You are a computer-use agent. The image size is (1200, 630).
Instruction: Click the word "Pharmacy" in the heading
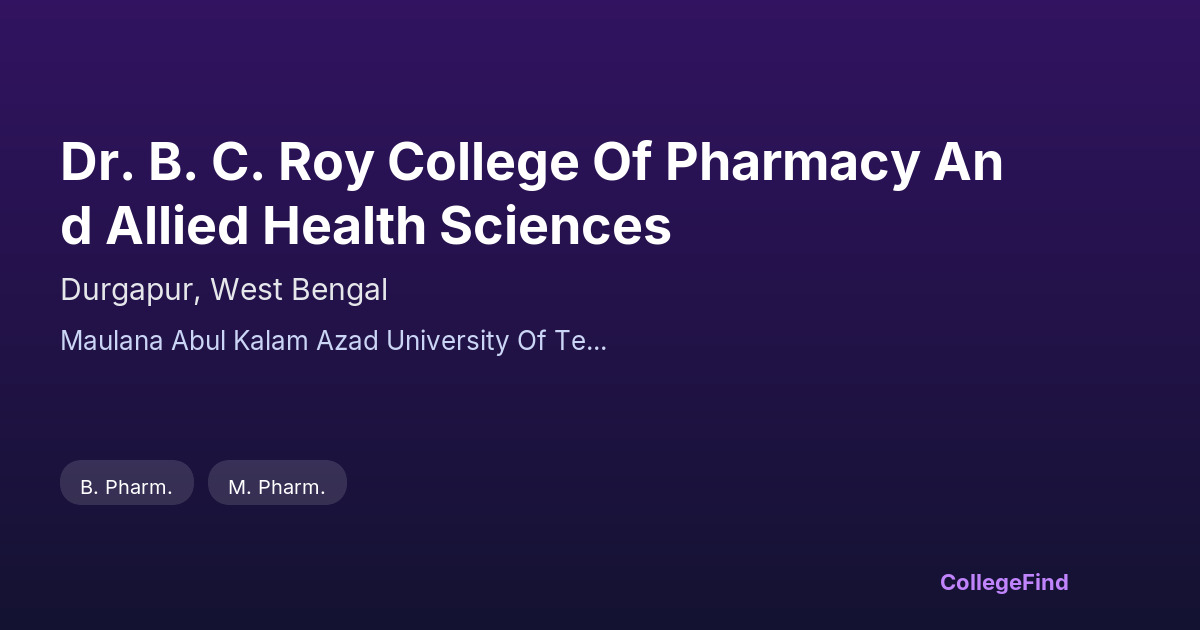790,162
